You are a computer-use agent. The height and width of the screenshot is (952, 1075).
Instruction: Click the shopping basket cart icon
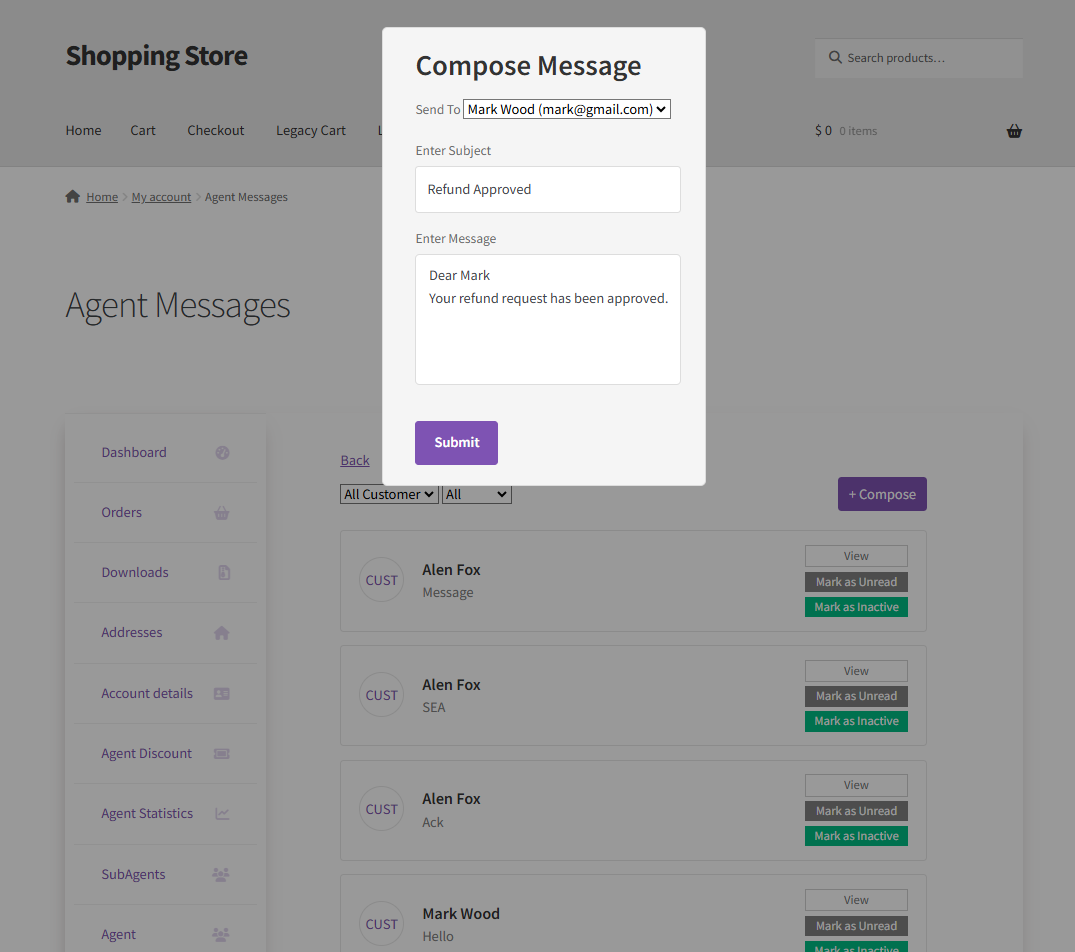[x=1014, y=131]
